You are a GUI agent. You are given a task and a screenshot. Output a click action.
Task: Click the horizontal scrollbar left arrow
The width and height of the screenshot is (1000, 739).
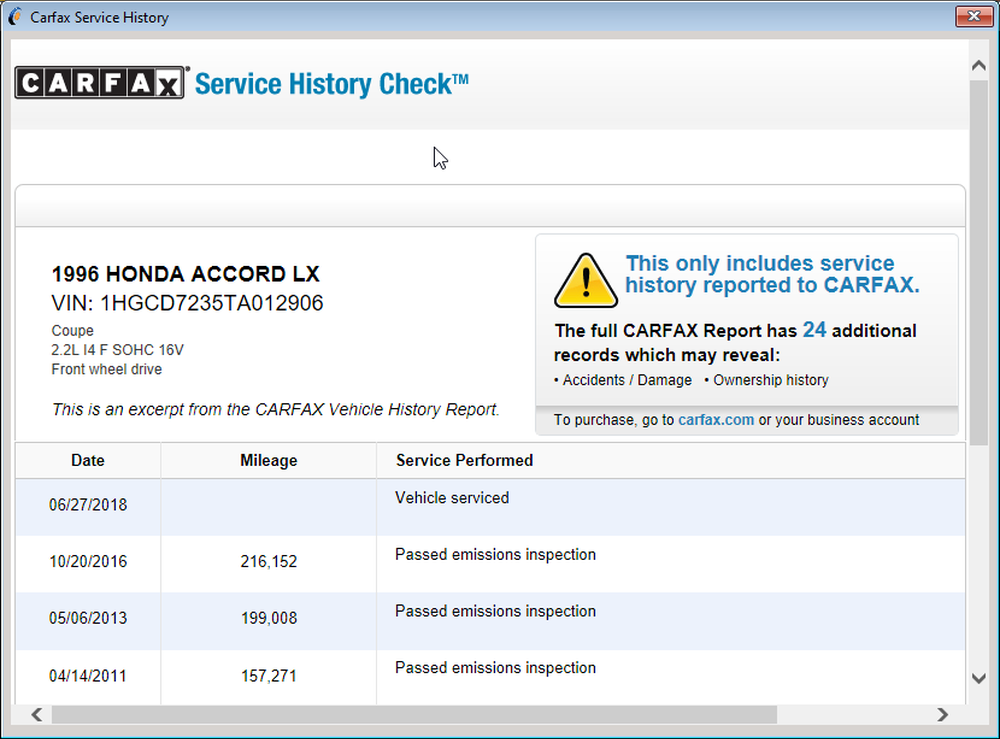(37, 714)
